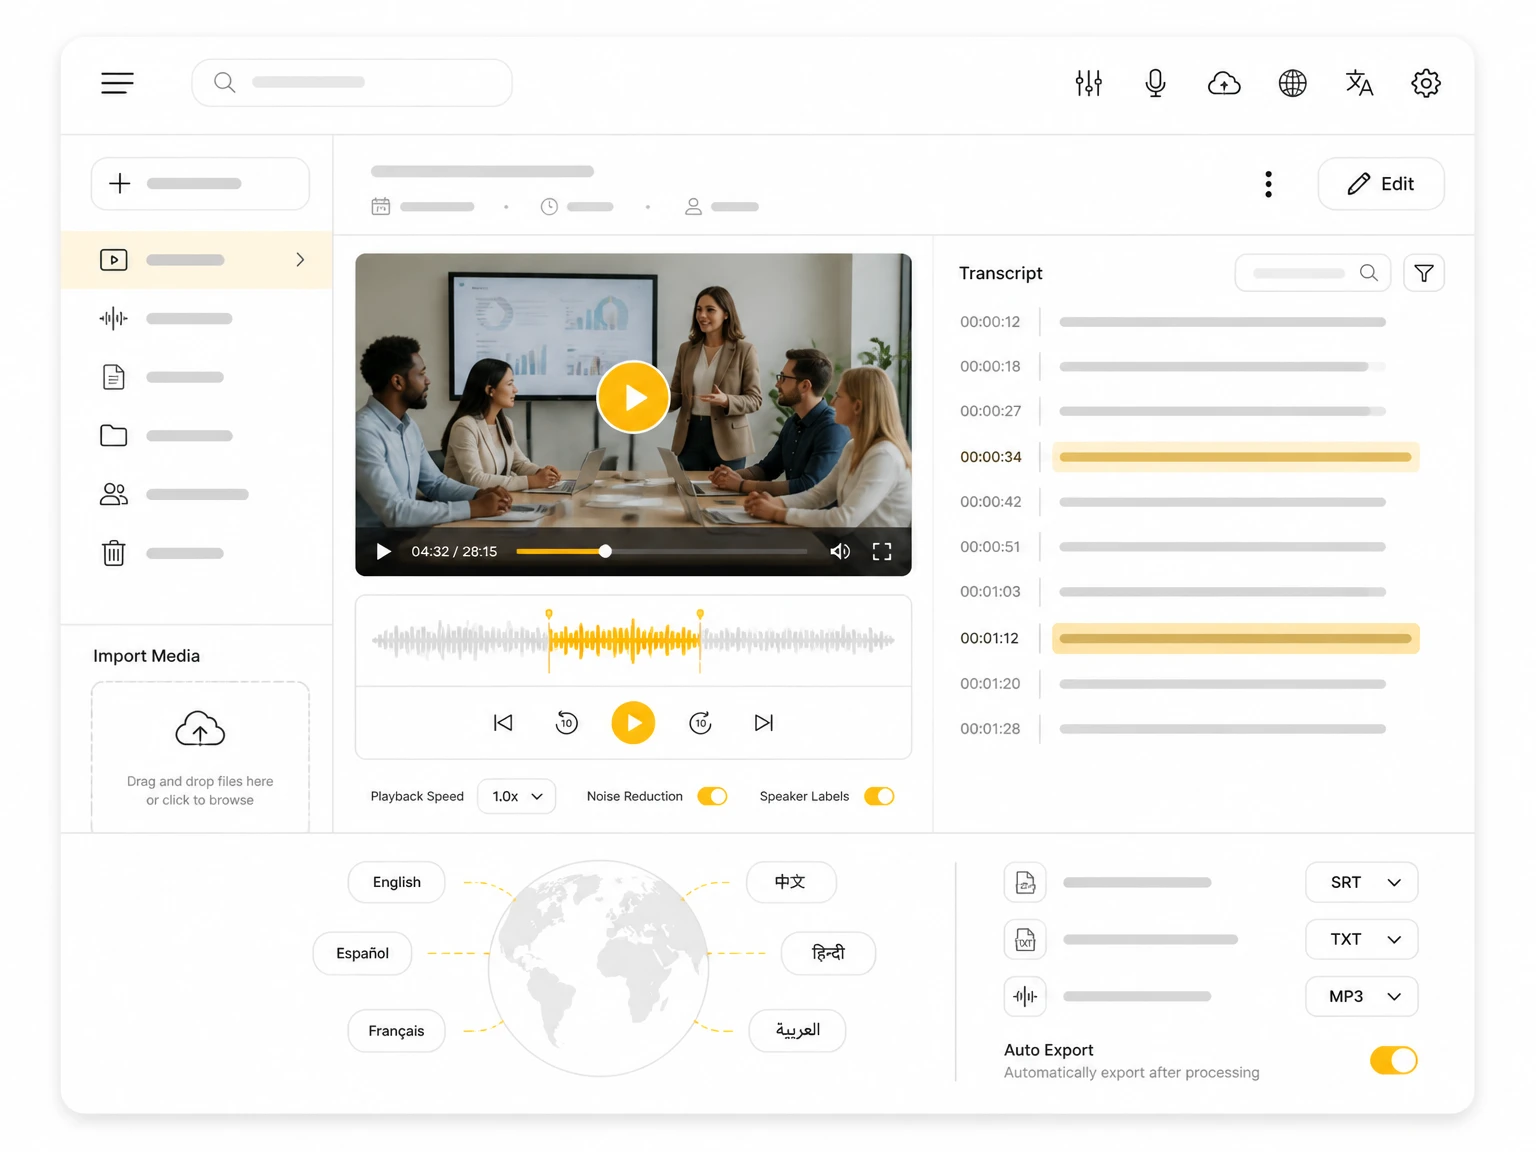1536x1152 pixels.
Task: Click the Edit button
Action: (x=1381, y=184)
